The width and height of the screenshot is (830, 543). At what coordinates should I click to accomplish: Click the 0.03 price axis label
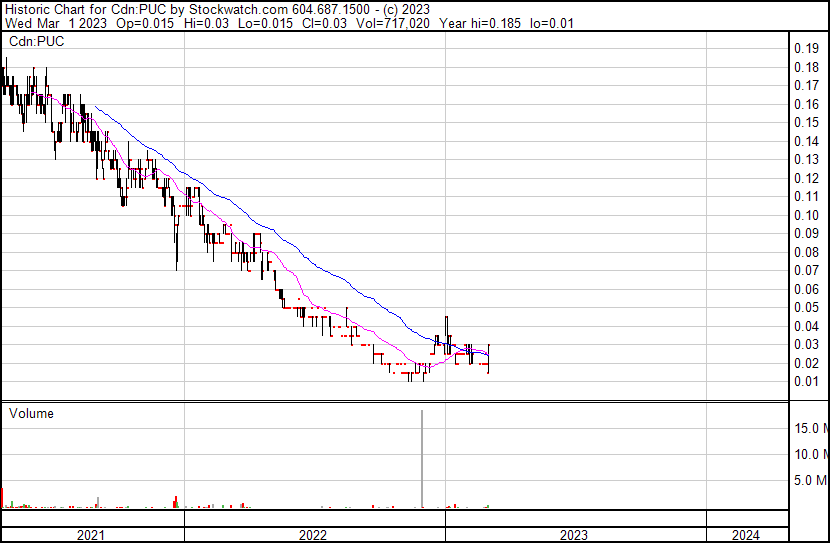click(x=806, y=345)
